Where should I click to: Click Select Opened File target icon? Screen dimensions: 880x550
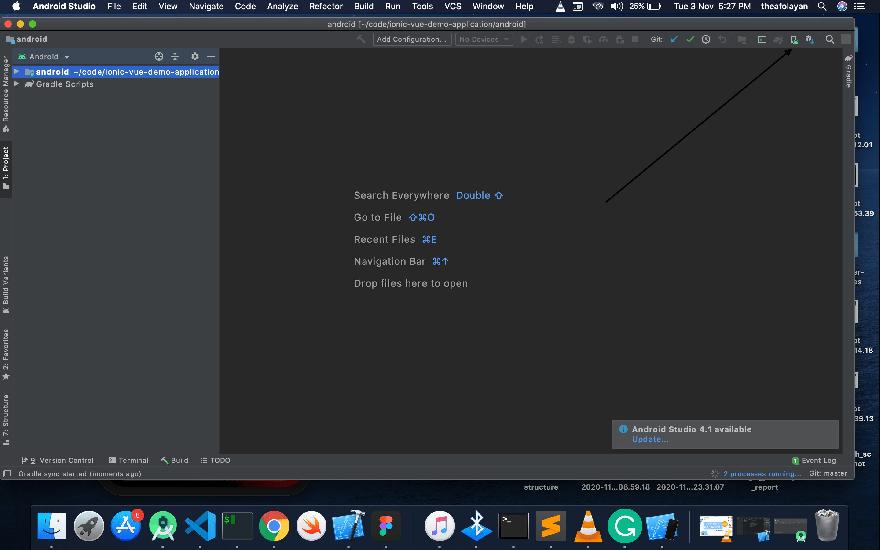tap(159, 57)
